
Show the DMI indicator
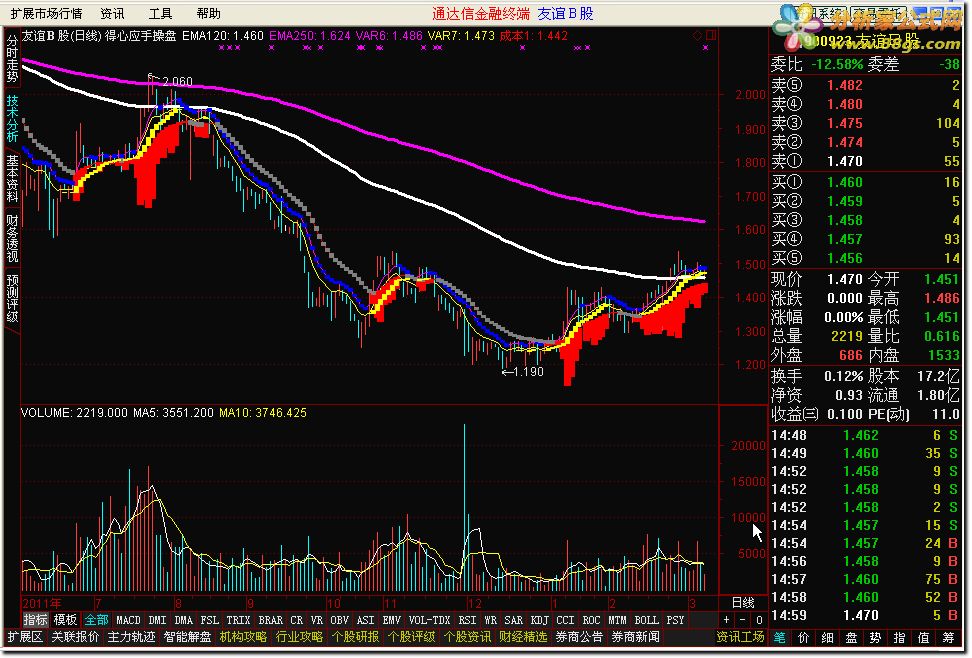(157, 620)
